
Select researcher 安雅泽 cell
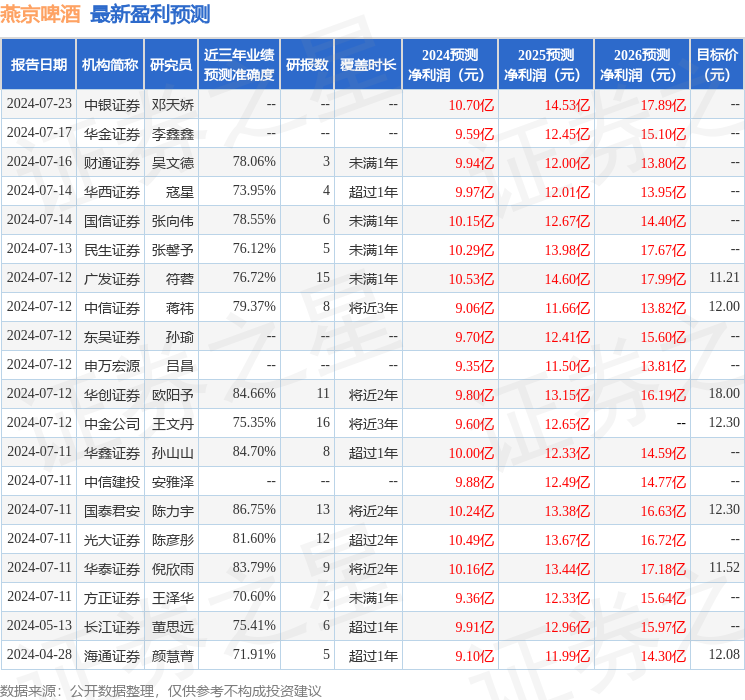tap(172, 481)
